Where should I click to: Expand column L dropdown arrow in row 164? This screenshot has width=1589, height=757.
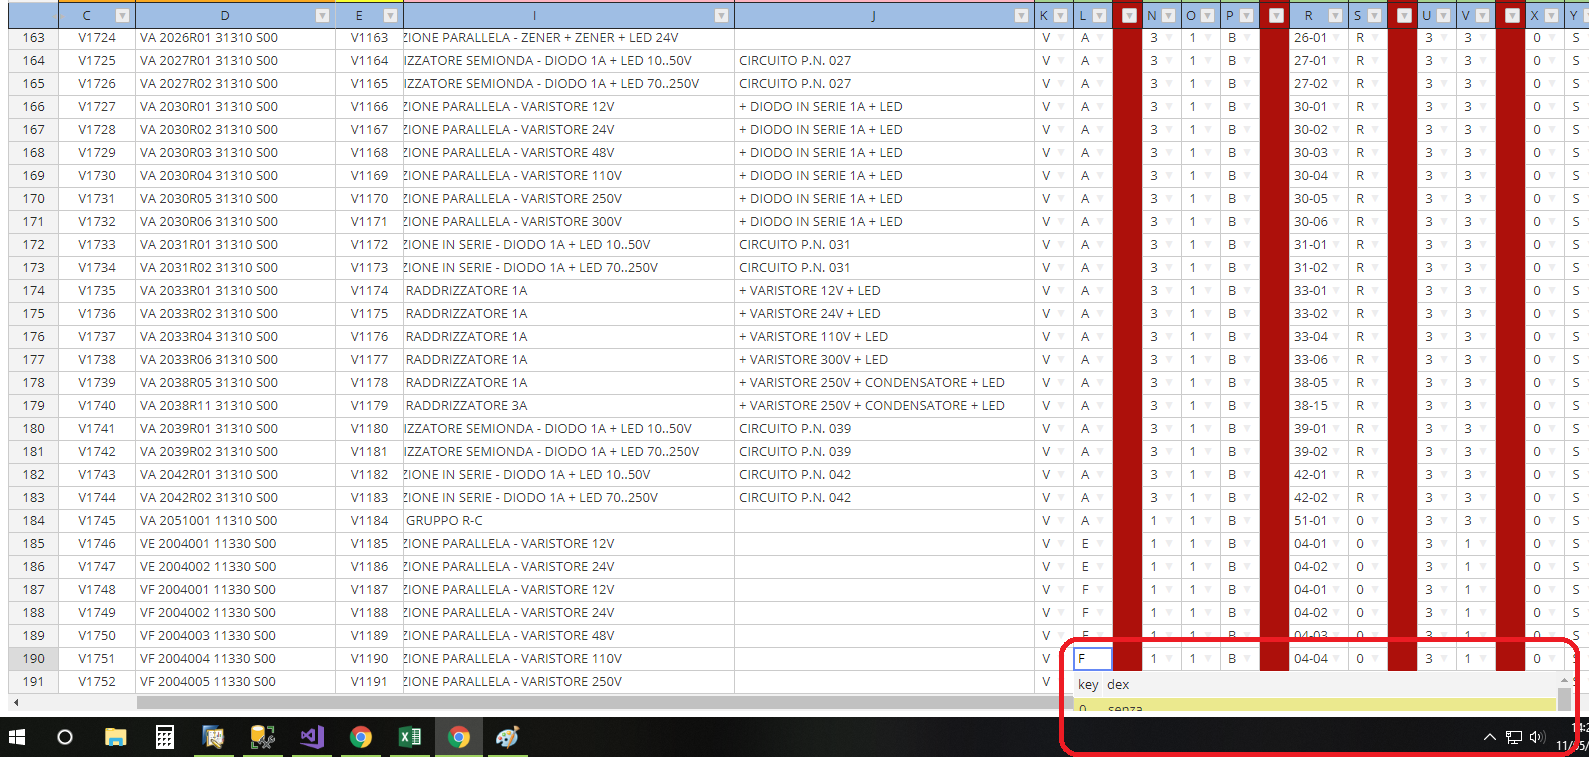click(x=1100, y=61)
